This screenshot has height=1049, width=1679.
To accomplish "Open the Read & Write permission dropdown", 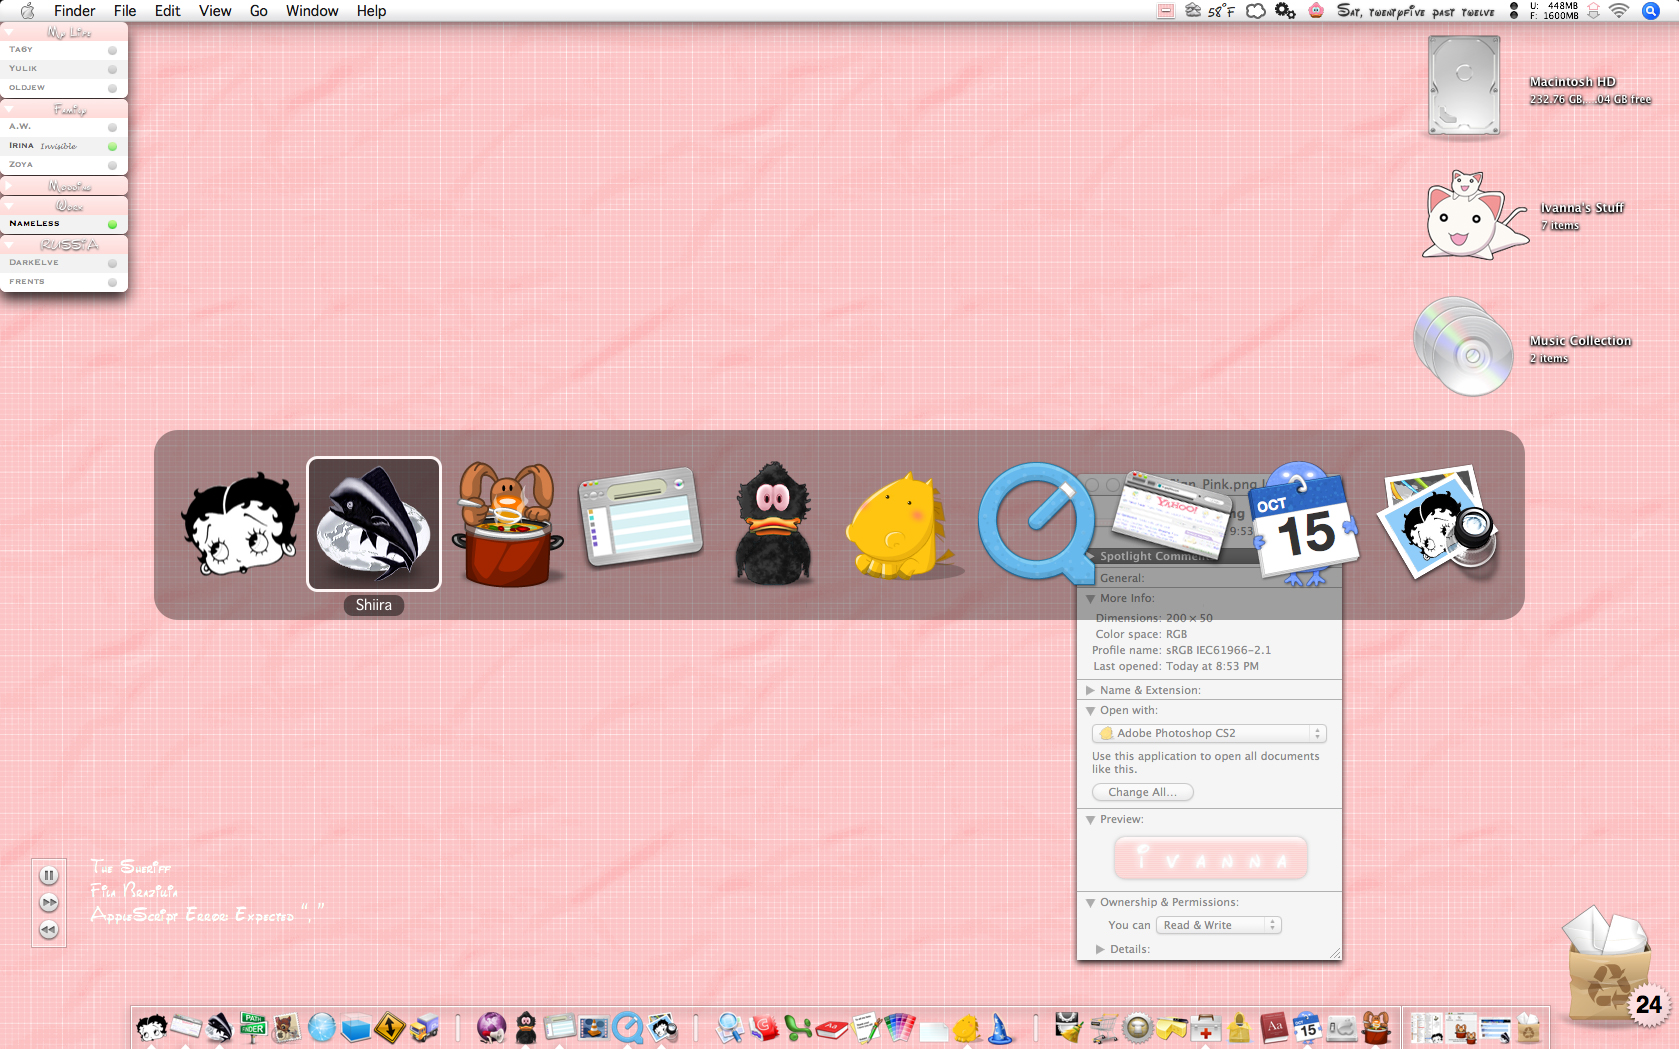I will 1219,925.
